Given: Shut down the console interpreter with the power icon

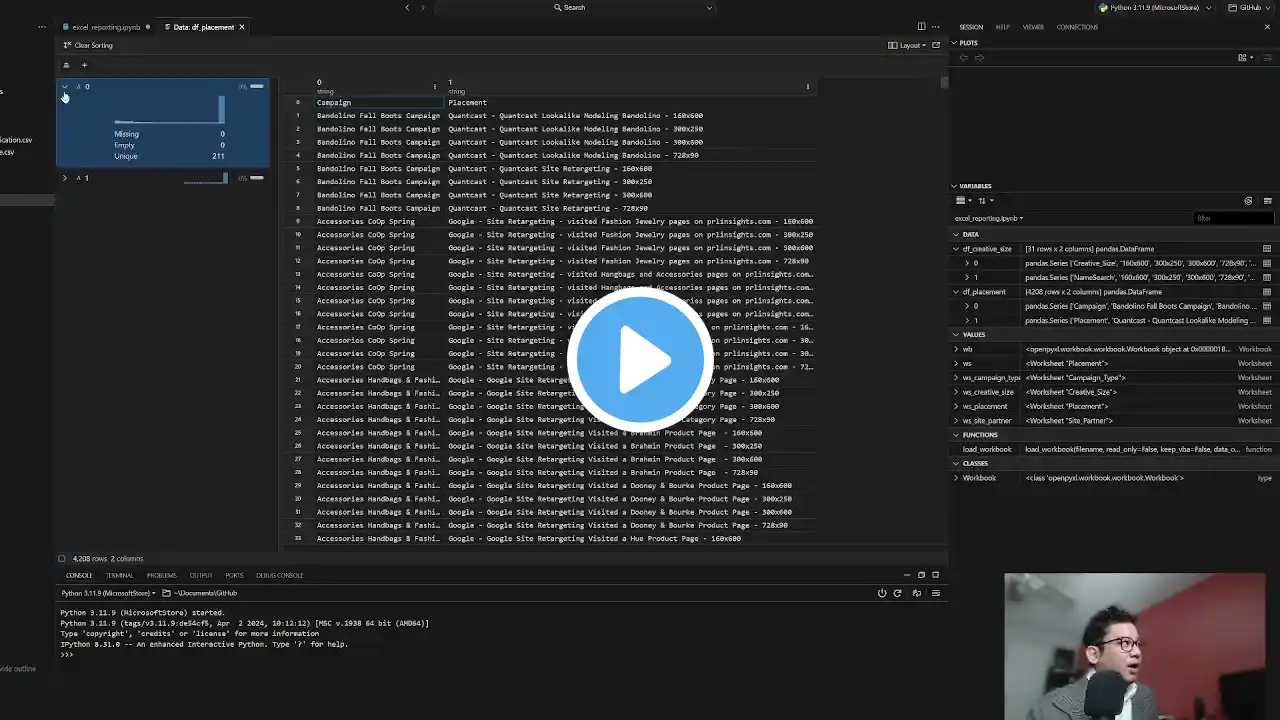Looking at the screenshot, I should (x=882, y=593).
